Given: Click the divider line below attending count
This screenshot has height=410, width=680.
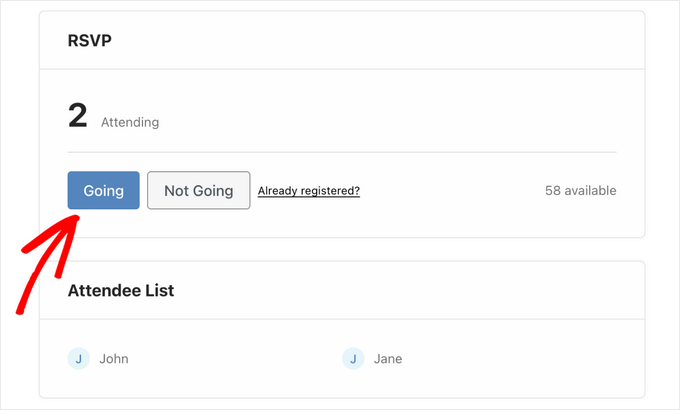Looking at the screenshot, I should (x=342, y=152).
